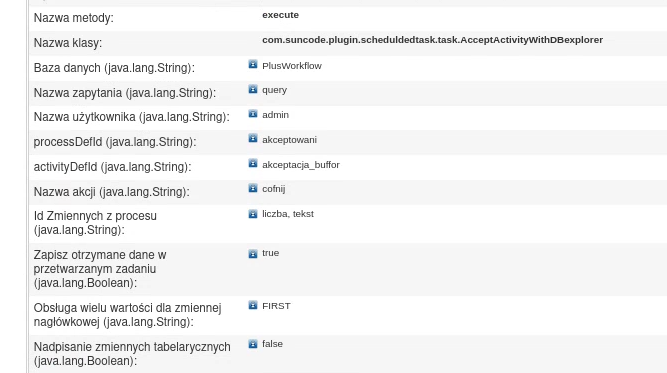Click the Baza danych parameter label

point(114,68)
